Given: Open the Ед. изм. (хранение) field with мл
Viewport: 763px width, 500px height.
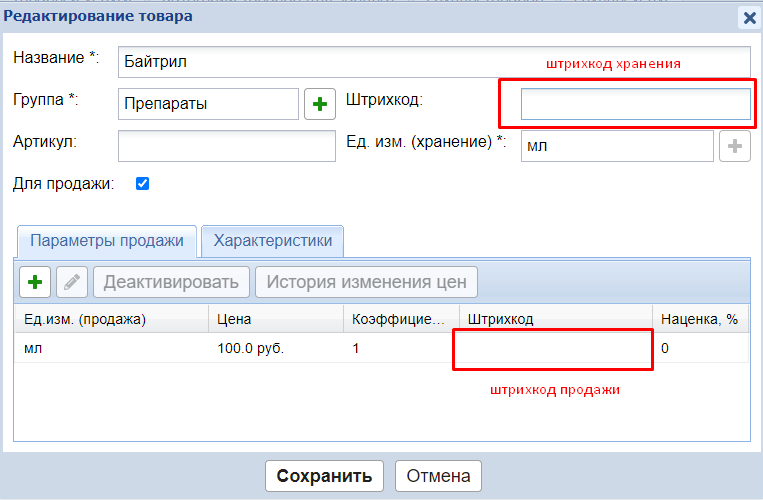Looking at the screenshot, I should 616,145.
